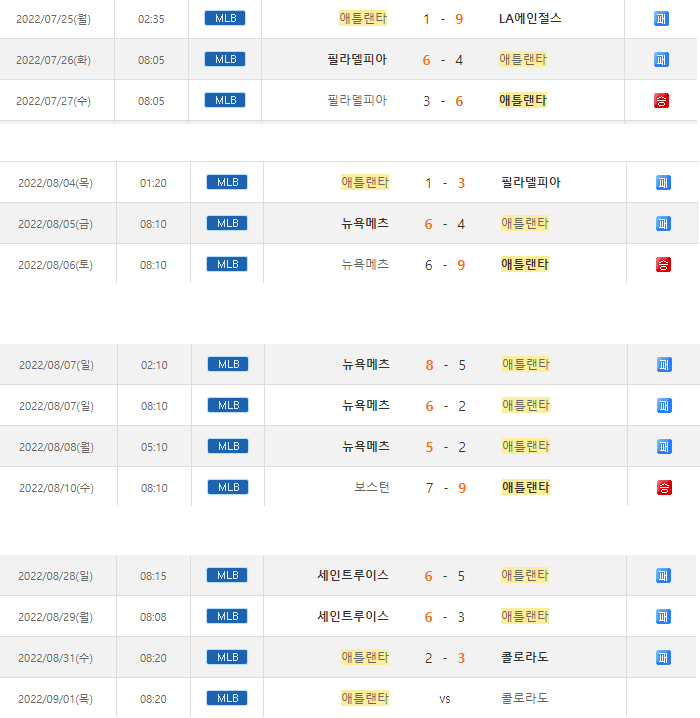This screenshot has height=718, width=700.
Task: Open the LA에인절스 team link
Action: pos(530,18)
